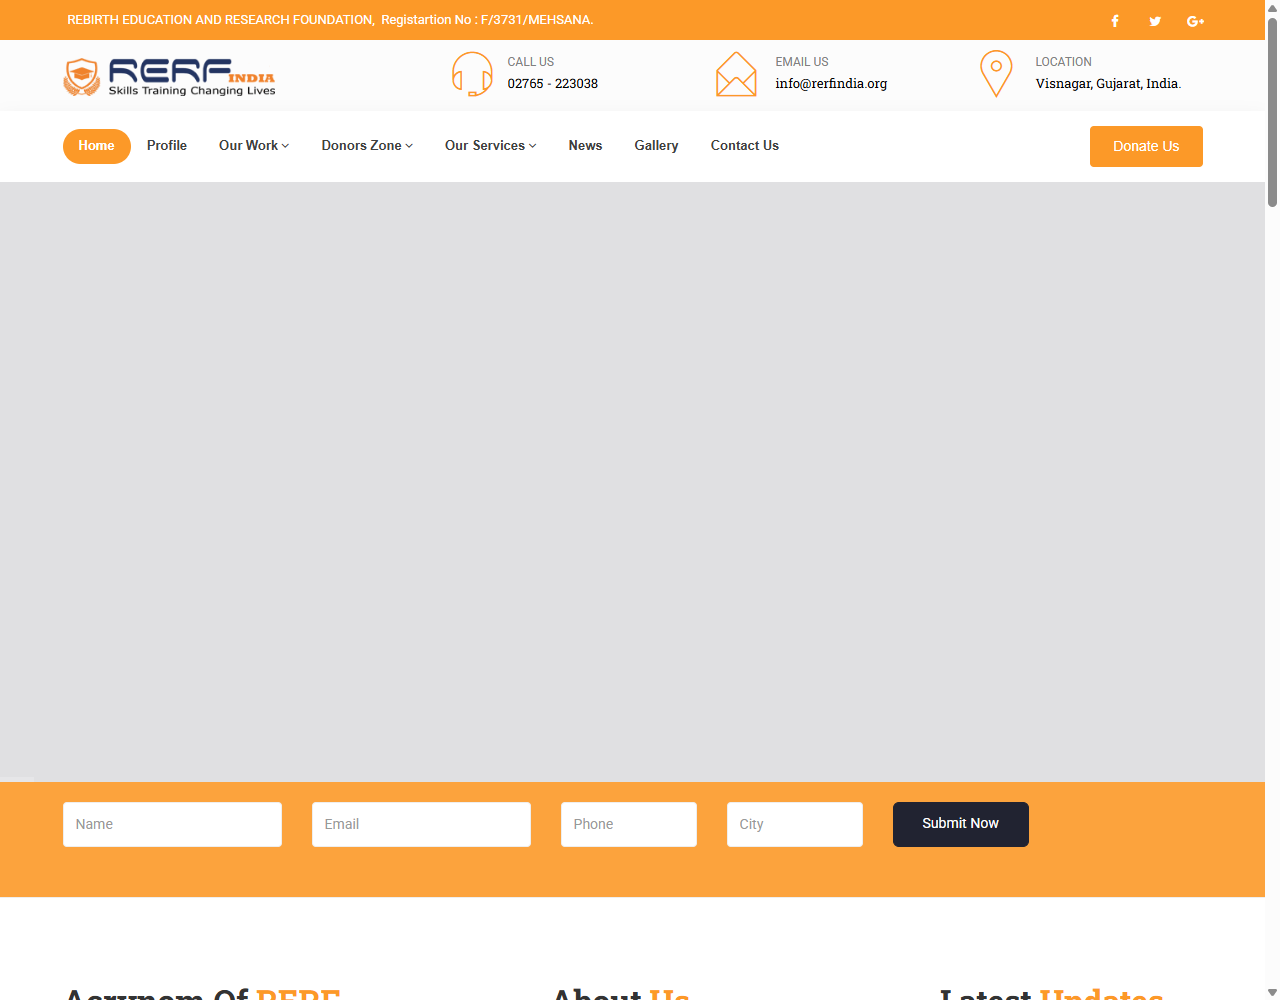Image resolution: width=1280 pixels, height=1000 pixels.
Task: Click the map pin Location icon
Action: point(996,74)
